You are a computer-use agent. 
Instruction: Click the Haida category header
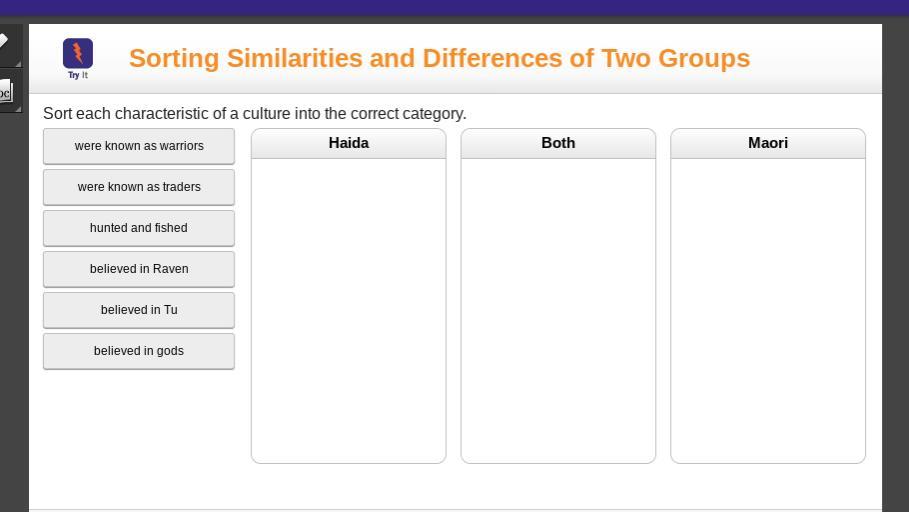click(348, 143)
